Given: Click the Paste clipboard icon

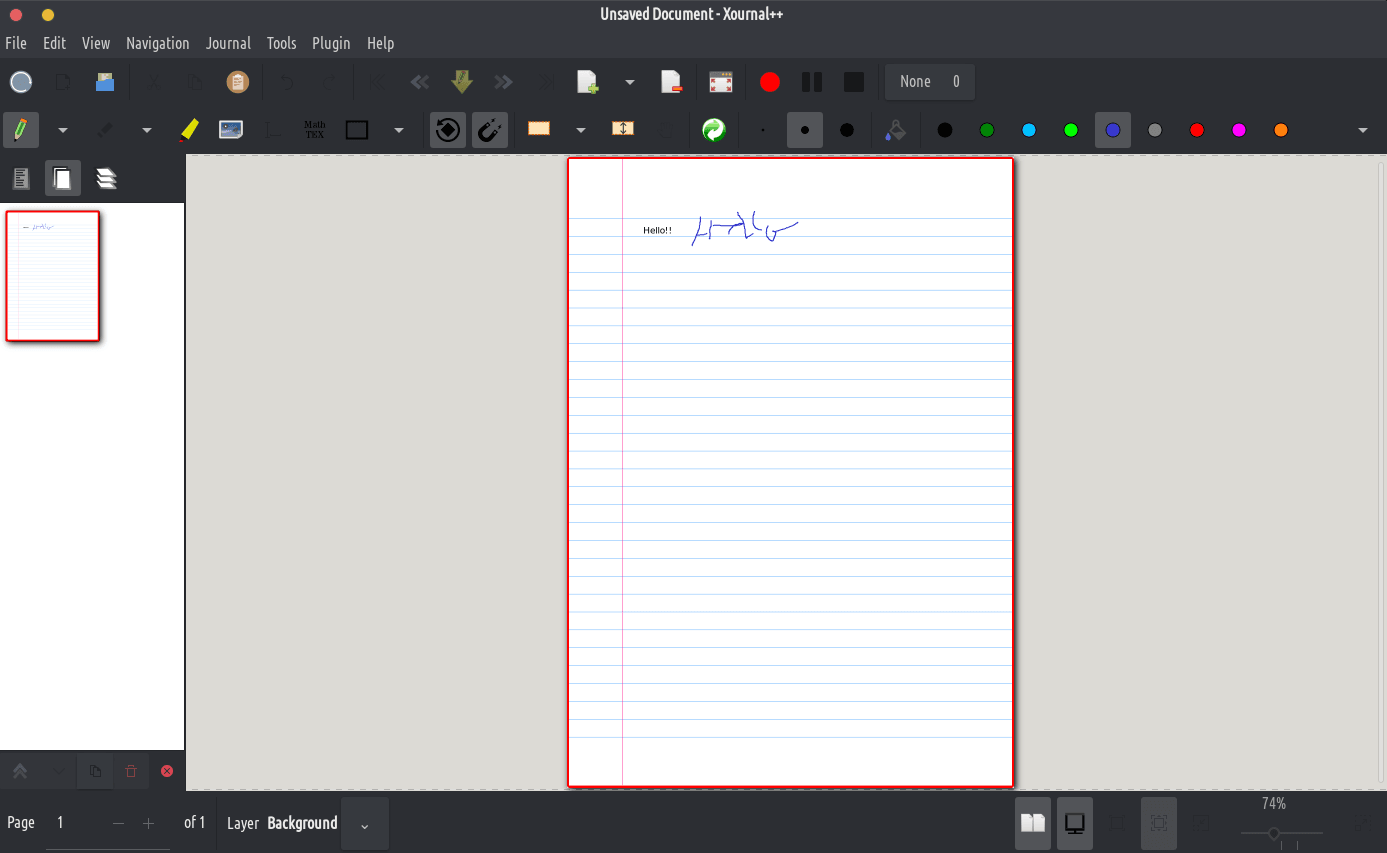Looking at the screenshot, I should click(237, 82).
